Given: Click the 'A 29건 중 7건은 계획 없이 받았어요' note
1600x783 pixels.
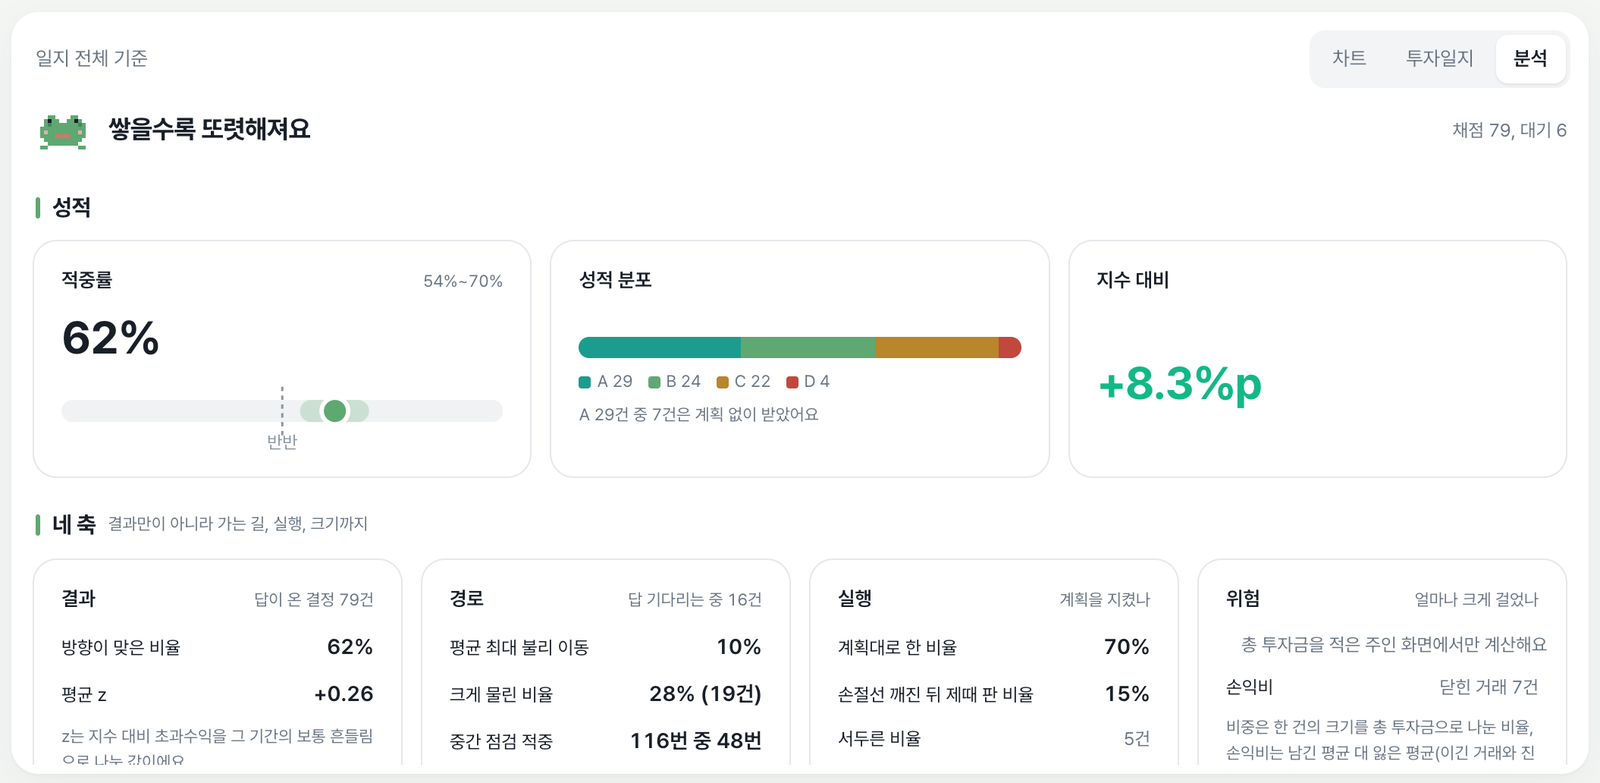Looking at the screenshot, I should pos(699,415).
